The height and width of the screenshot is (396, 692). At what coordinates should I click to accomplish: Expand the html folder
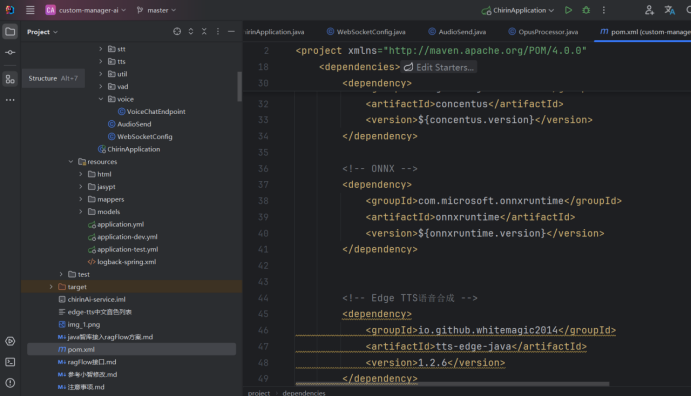[81, 174]
